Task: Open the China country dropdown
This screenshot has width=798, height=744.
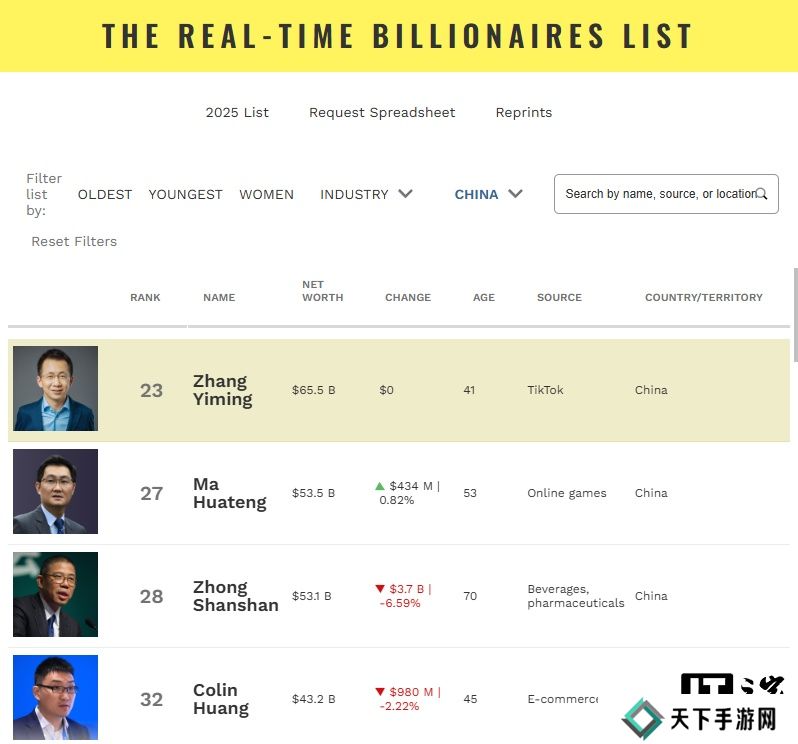Action: coord(488,194)
